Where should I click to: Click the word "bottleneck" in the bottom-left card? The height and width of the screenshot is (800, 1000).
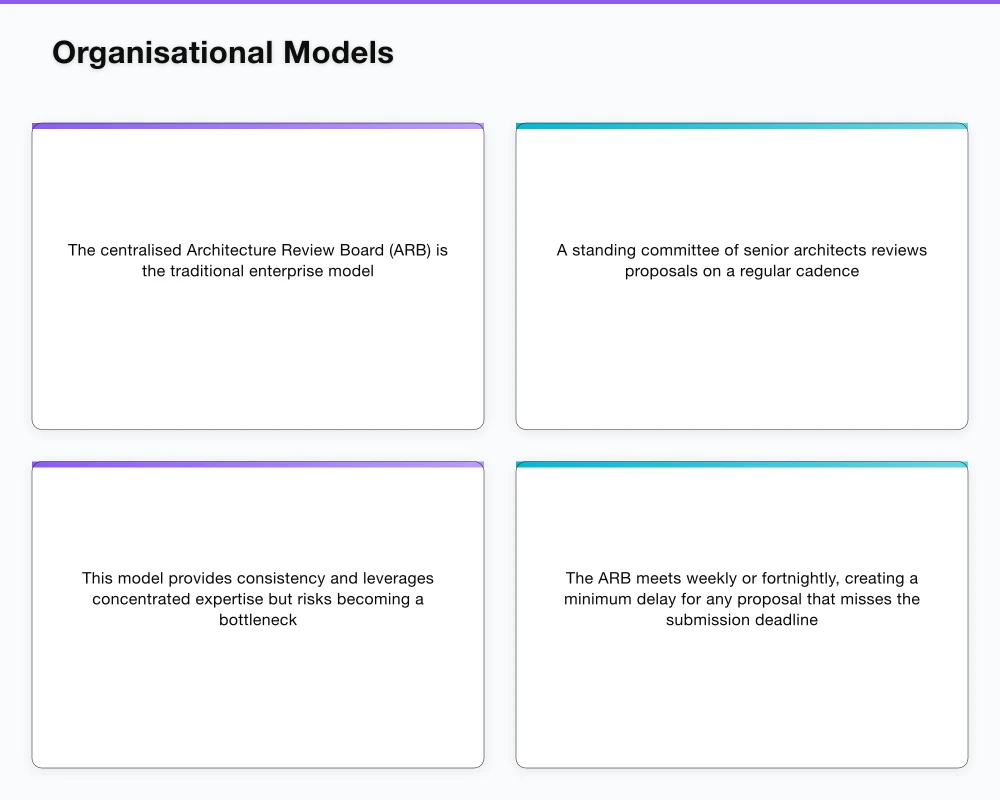pos(258,620)
